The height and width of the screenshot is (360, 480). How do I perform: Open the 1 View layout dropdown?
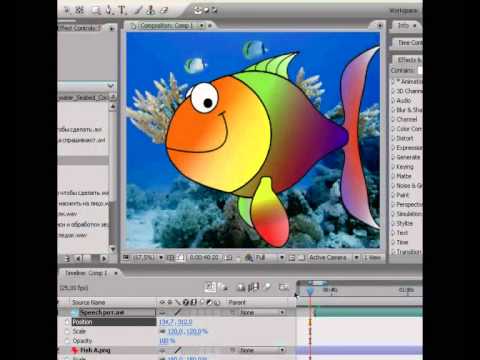point(372,258)
